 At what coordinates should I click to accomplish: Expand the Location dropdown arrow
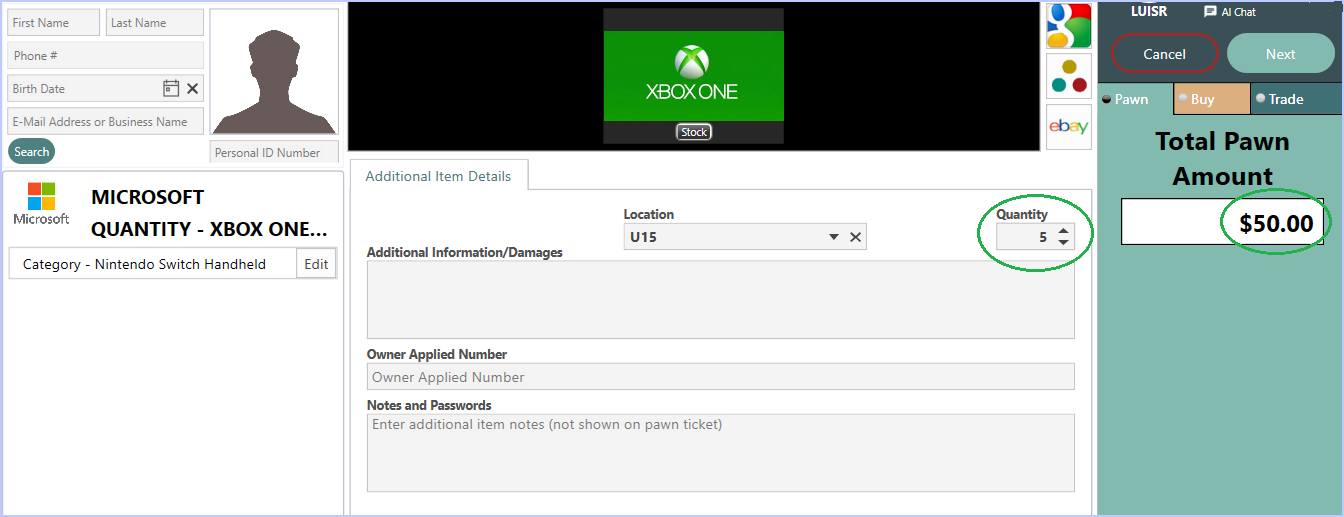click(x=834, y=237)
